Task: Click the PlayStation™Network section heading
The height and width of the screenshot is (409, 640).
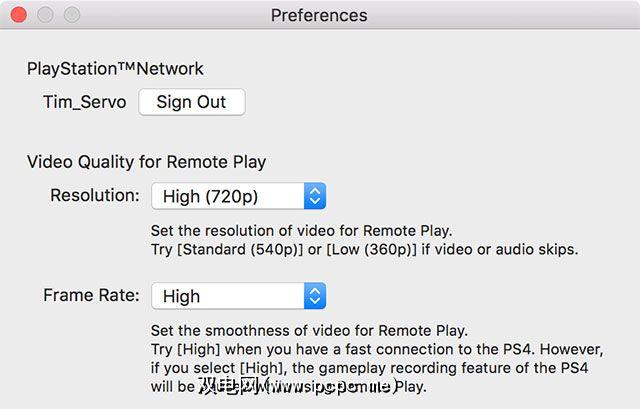Action: tap(115, 69)
